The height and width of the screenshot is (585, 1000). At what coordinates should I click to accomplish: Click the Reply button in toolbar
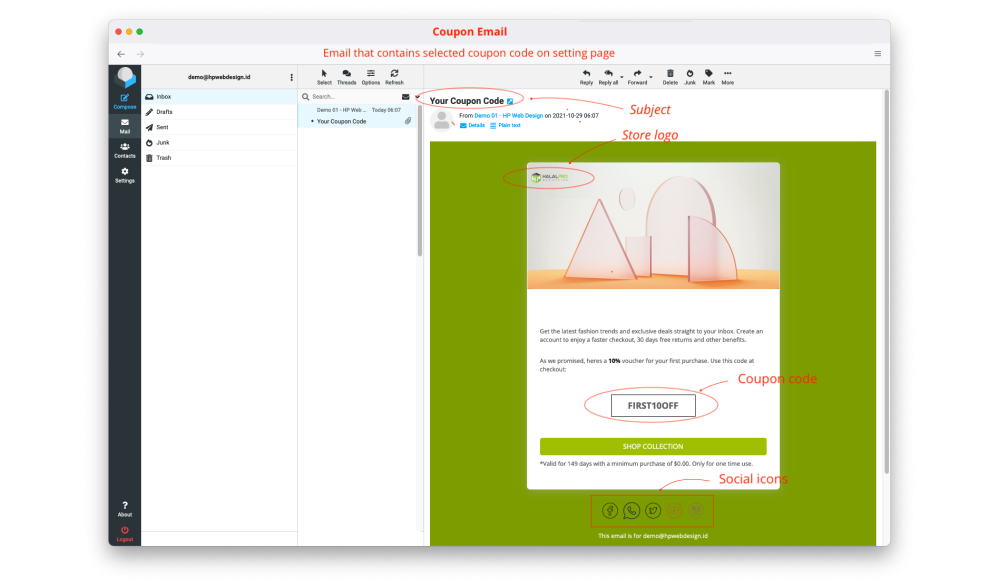[586, 76]
